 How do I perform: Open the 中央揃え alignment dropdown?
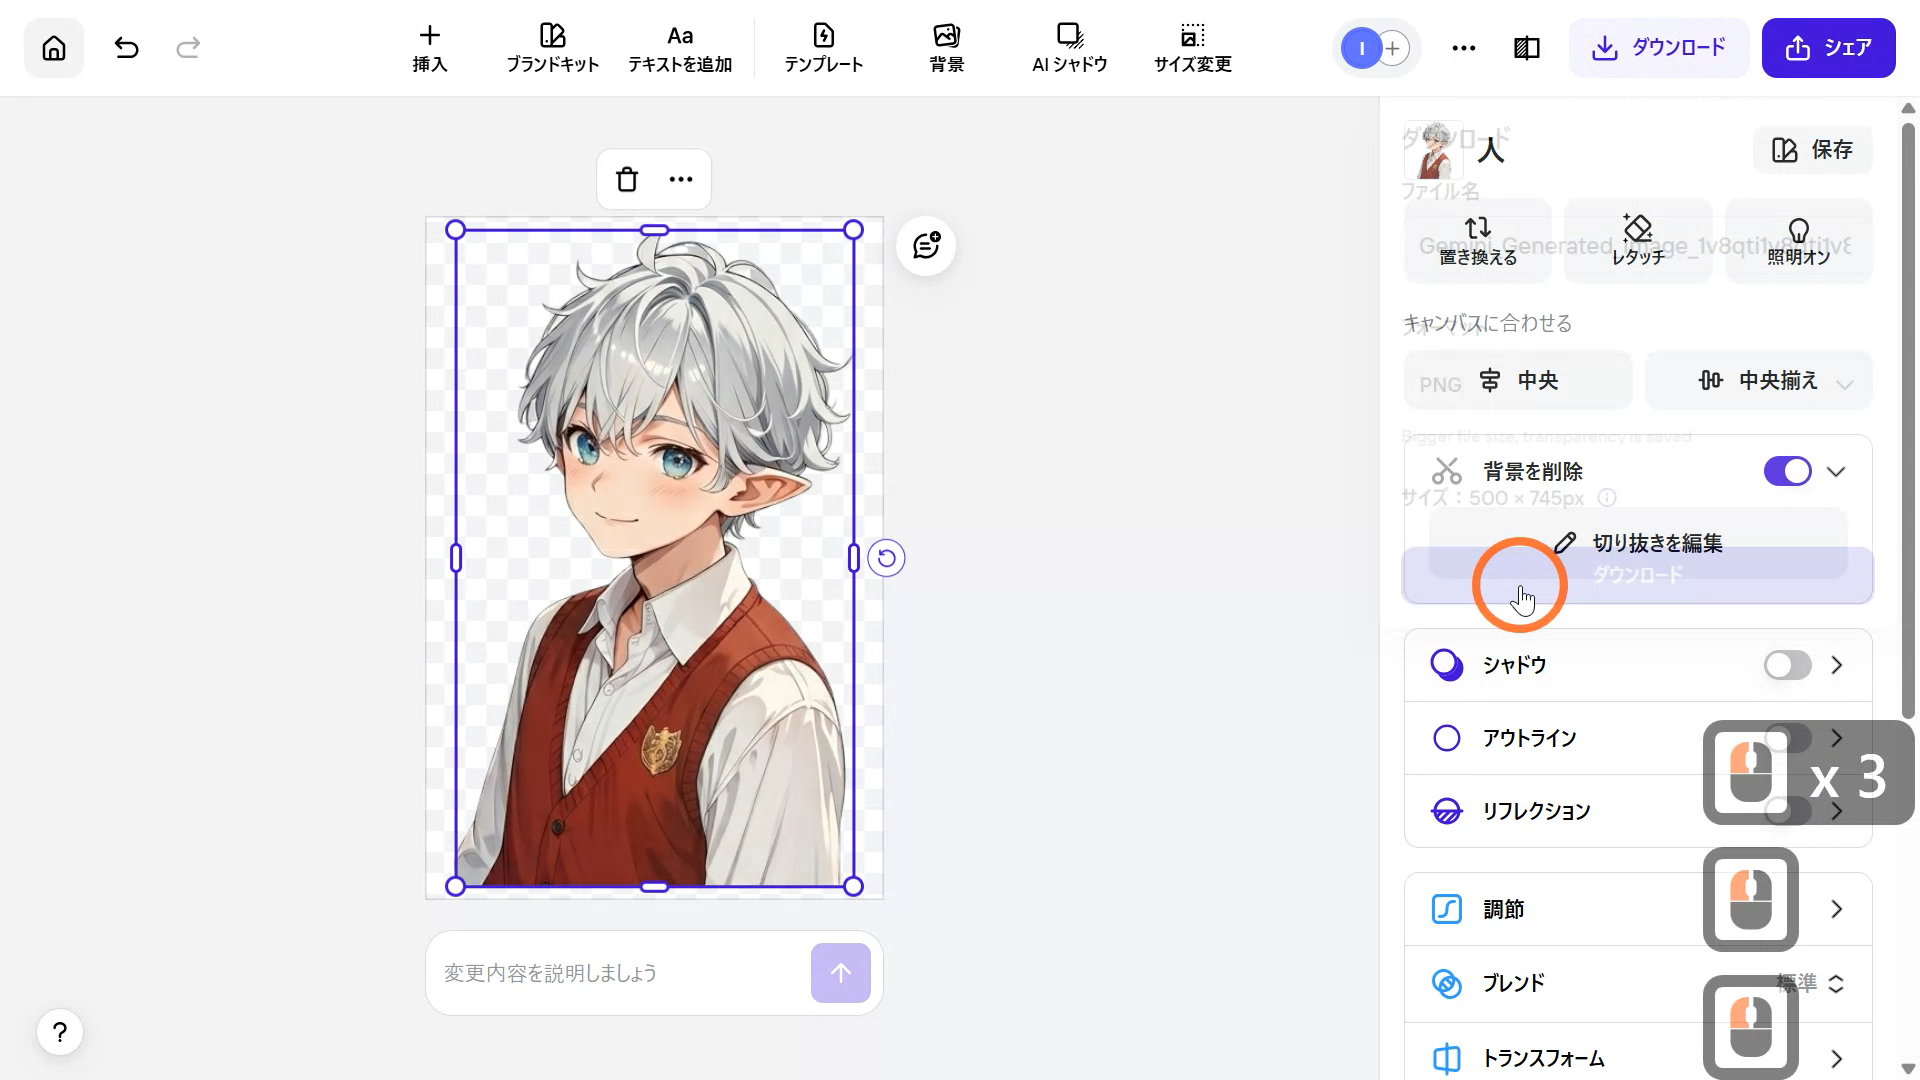click(1759, 380)
